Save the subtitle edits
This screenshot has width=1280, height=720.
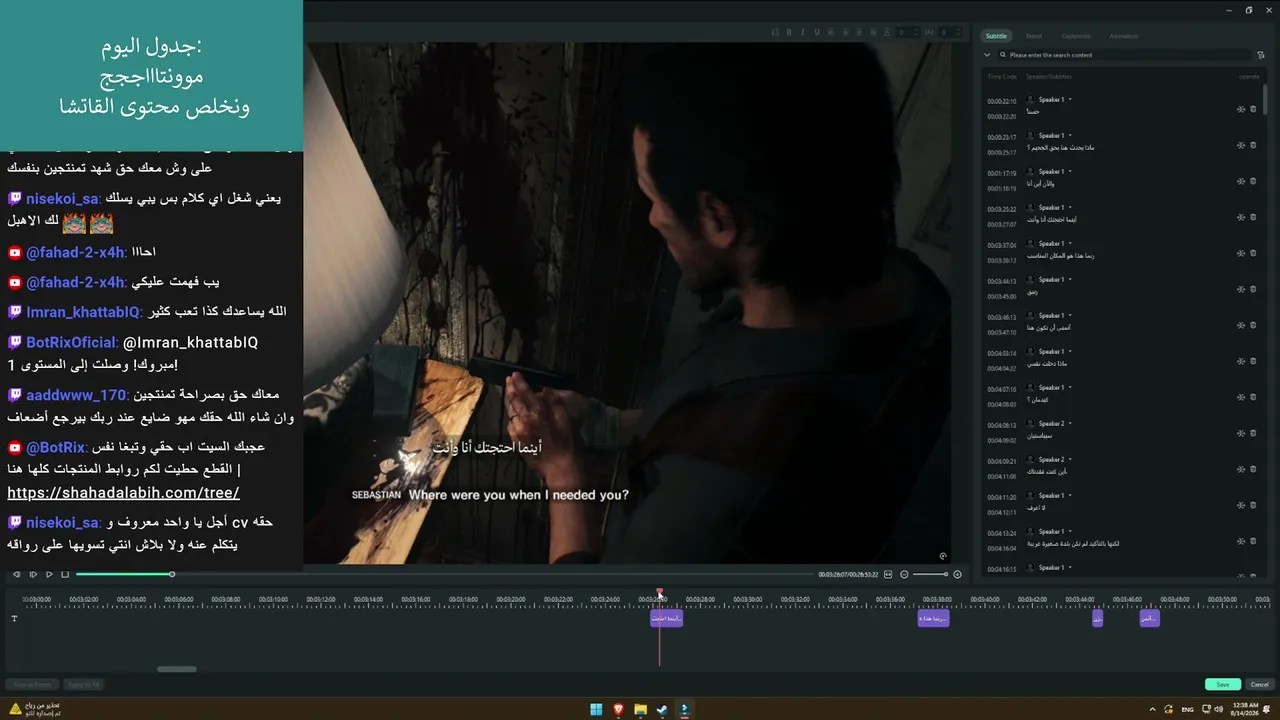[1222, 684]
